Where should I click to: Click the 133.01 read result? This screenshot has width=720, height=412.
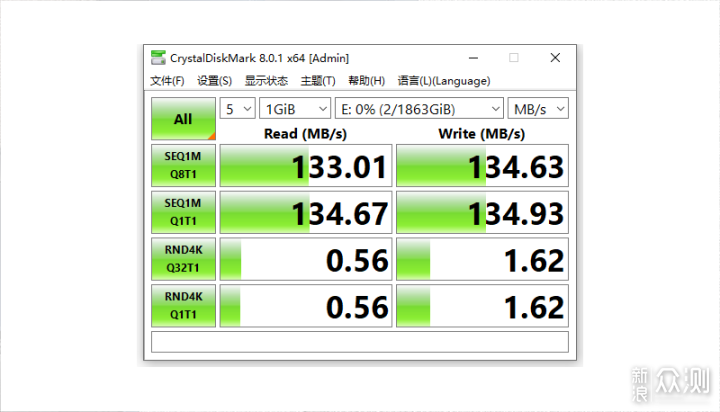coord(306,165)
